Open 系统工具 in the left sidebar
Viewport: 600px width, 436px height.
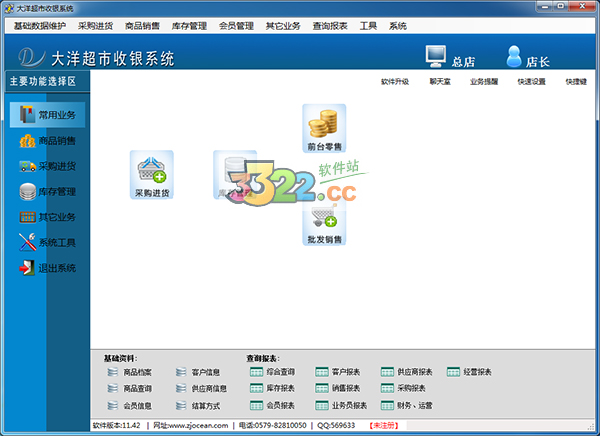point(47,242)
